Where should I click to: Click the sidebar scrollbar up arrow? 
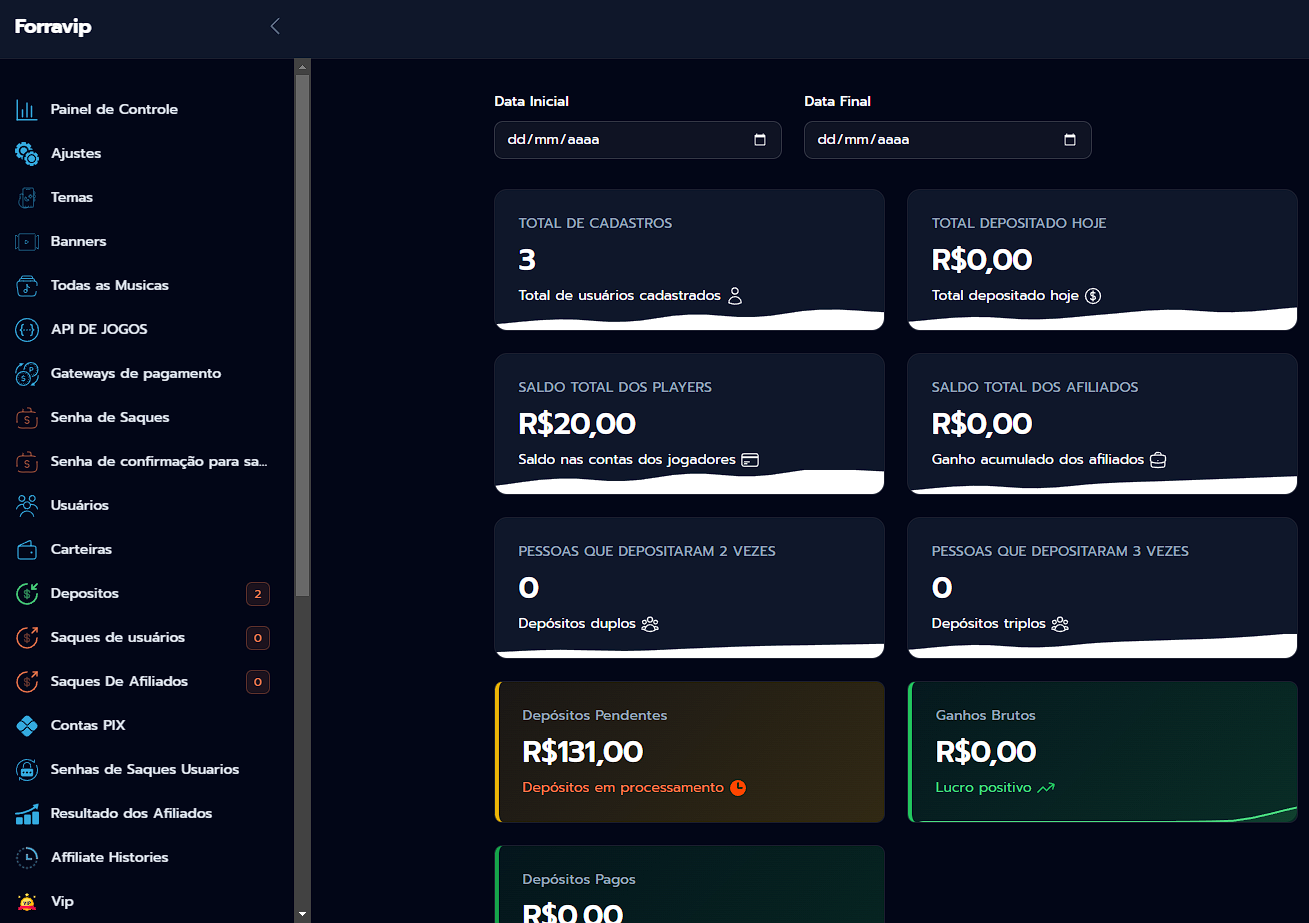pos(302,67)
